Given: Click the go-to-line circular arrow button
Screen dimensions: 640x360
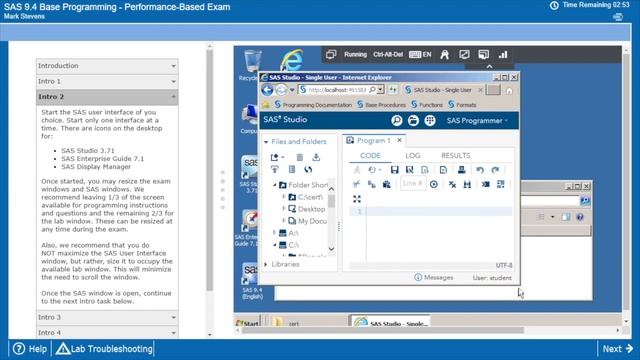Looking at the screenshot, I should coord(434,184).
